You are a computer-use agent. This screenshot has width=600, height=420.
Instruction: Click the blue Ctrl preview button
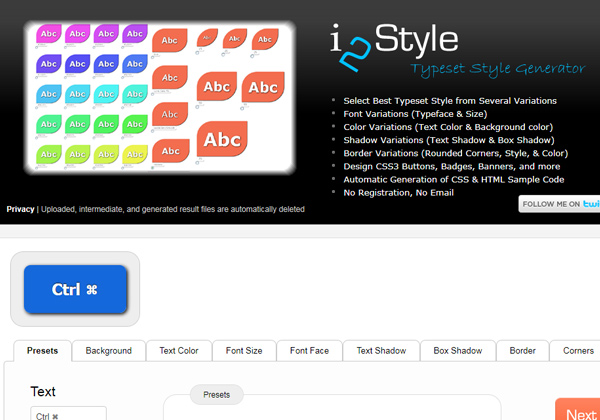click(75, 289)
